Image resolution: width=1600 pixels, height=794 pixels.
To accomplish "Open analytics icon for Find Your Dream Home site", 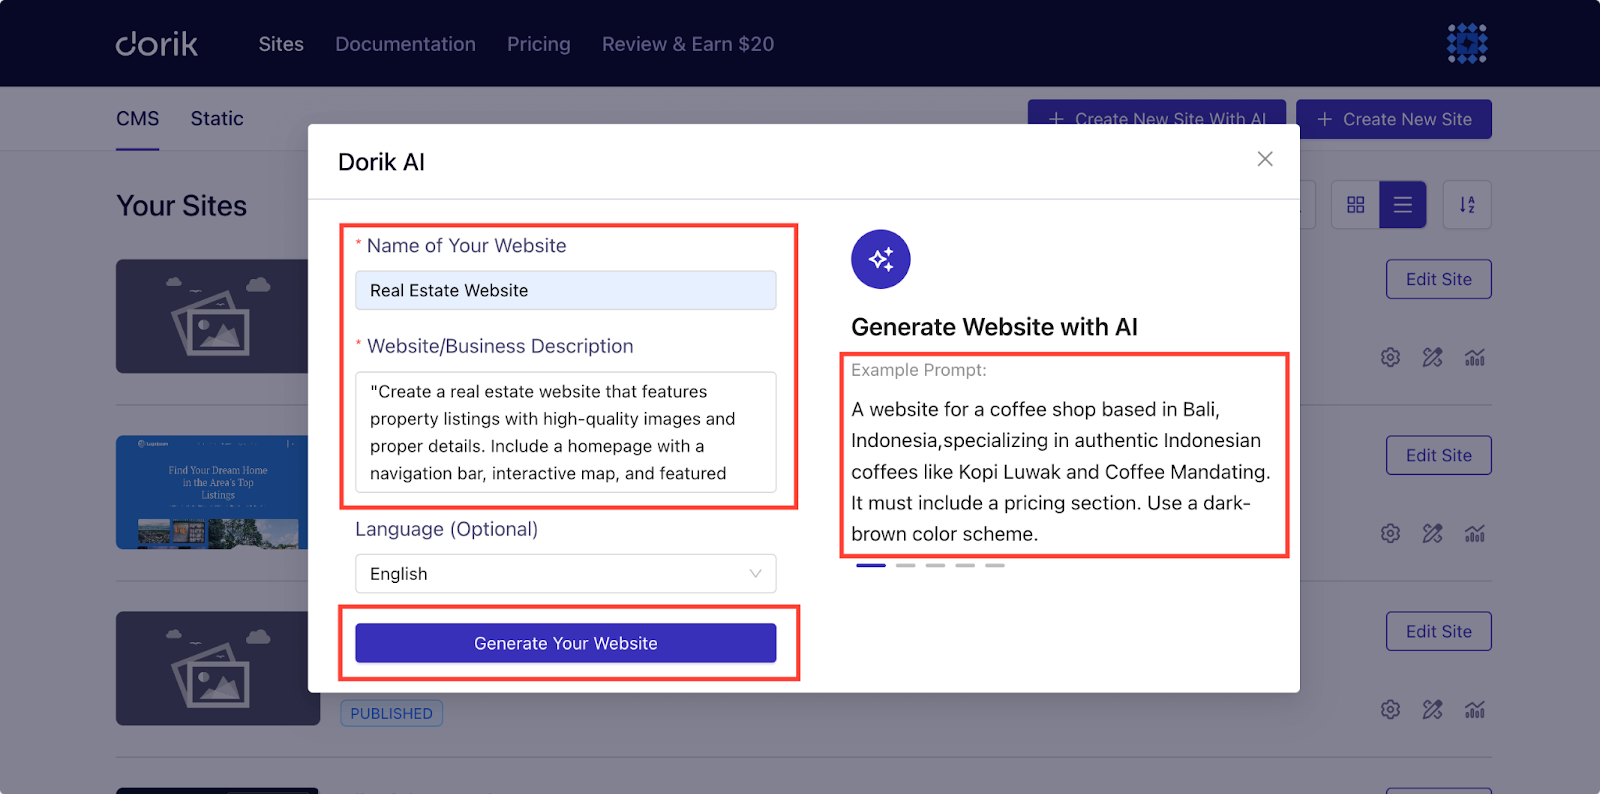I will [1475, 533].
